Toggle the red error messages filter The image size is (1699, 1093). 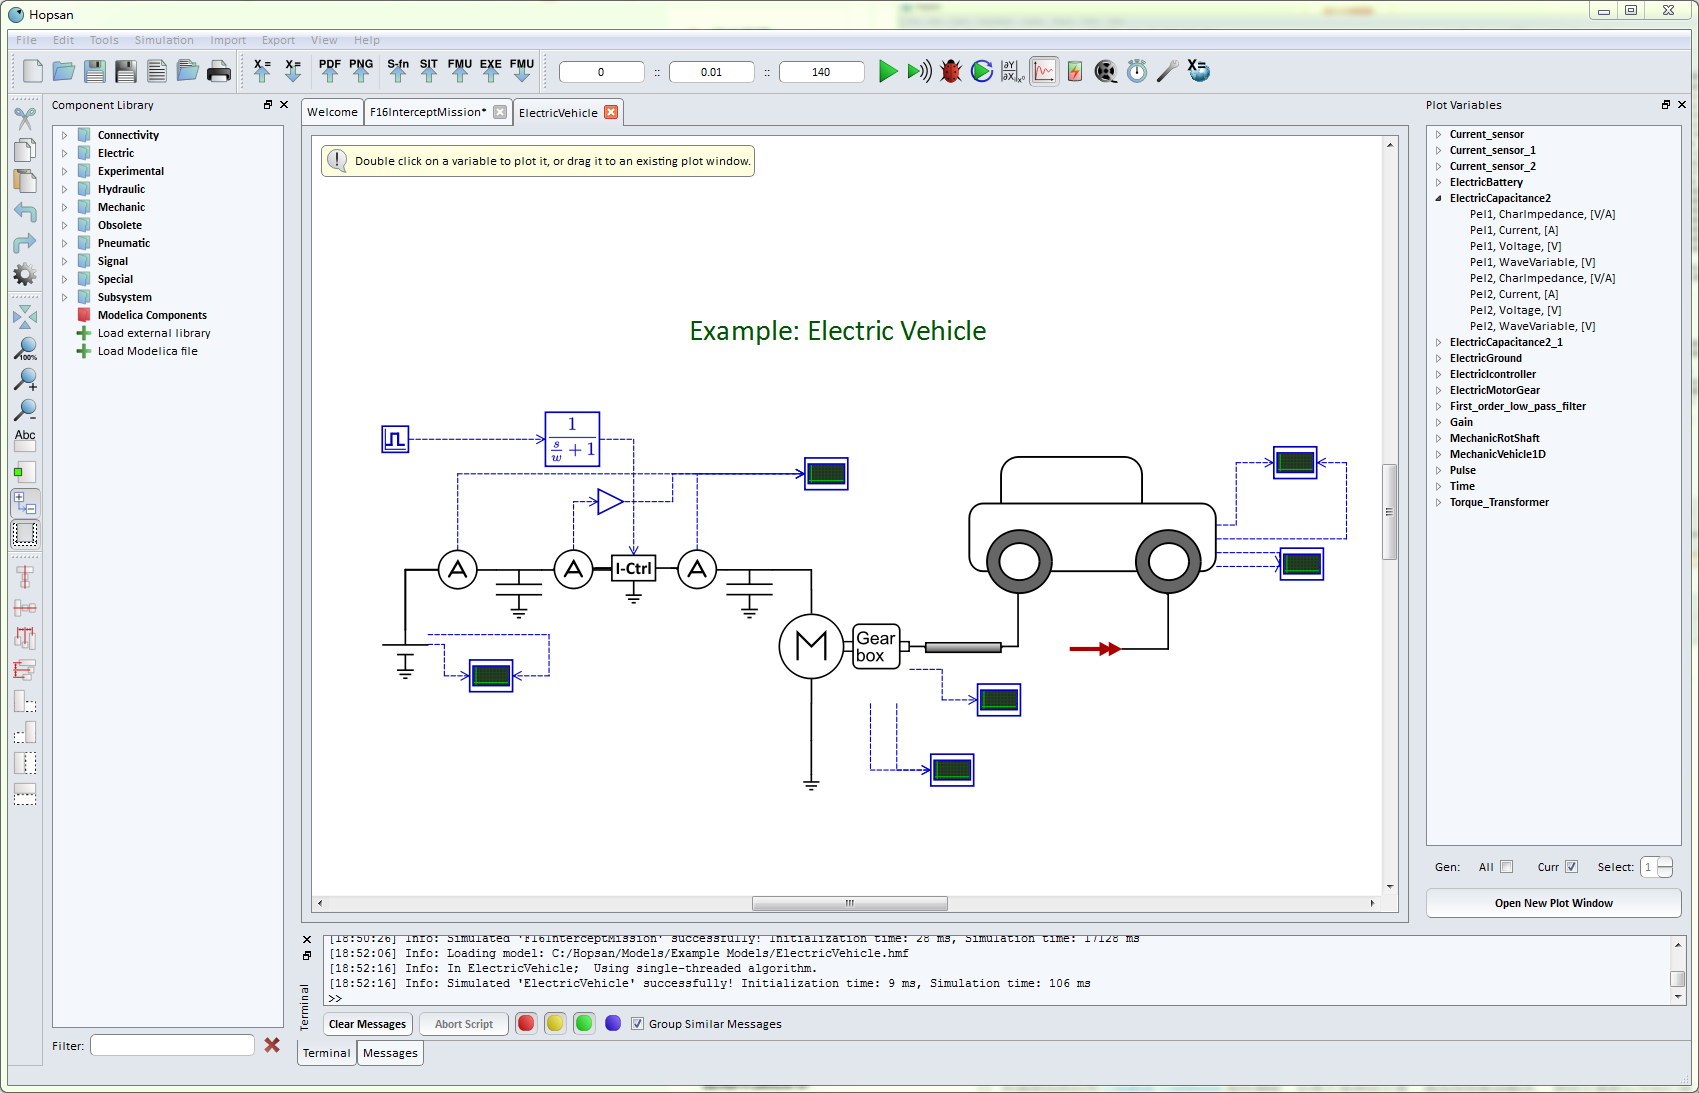pos(526,1023)
